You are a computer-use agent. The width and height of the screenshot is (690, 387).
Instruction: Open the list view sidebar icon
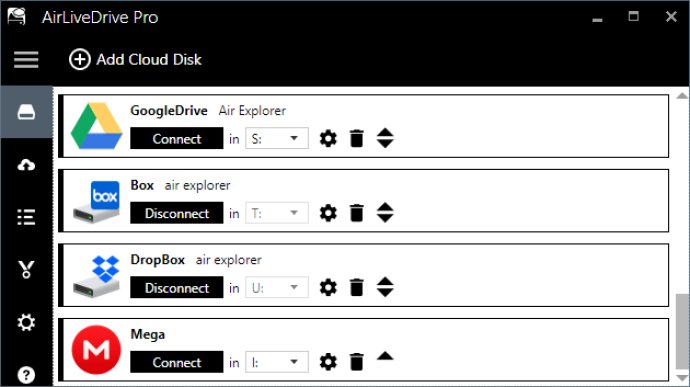[x=26, y=217]
